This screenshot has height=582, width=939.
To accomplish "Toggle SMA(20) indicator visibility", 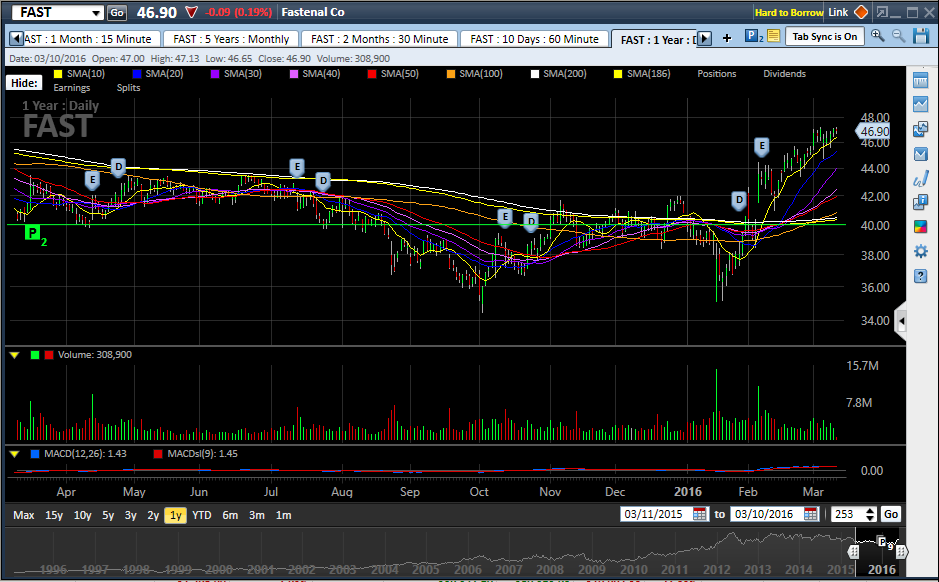I will pyautogui.click(x=157, y=74).
